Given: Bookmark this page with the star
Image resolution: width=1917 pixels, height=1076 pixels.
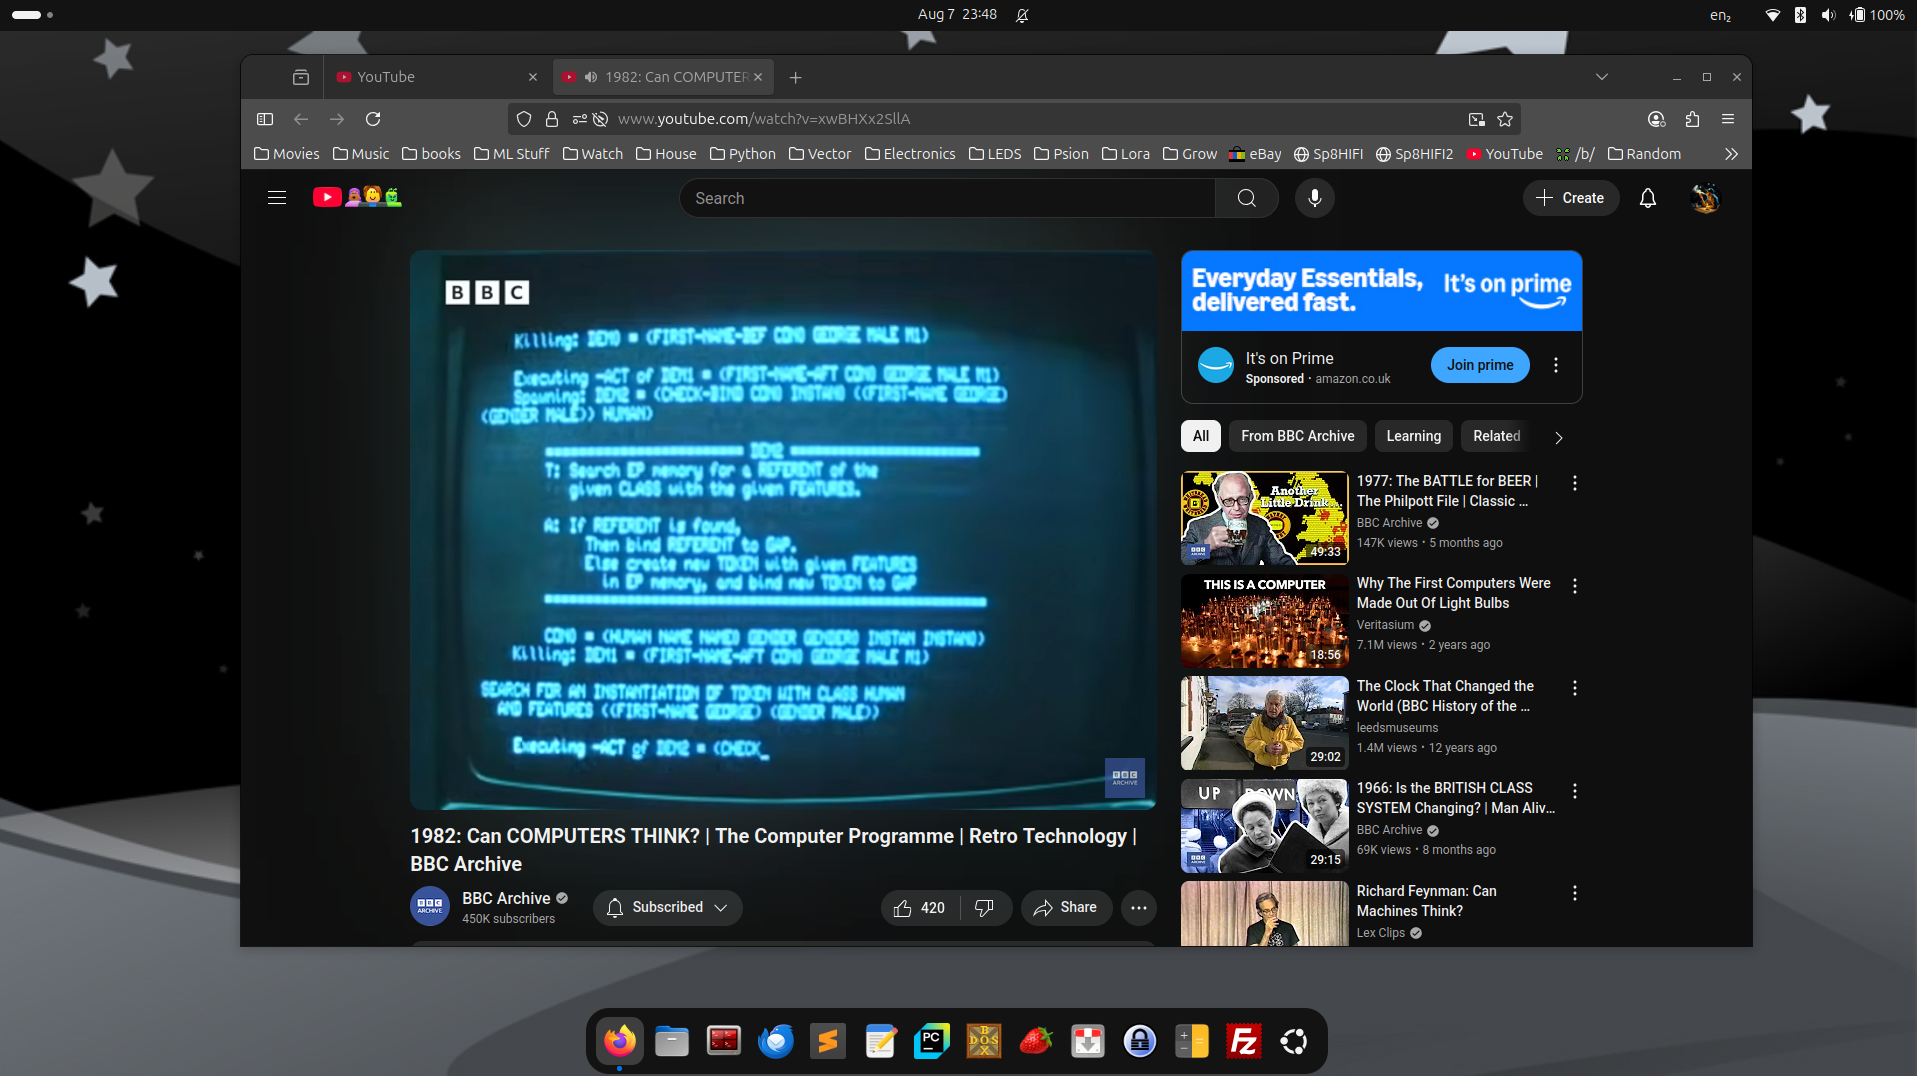Looking at the screenshot, I should tap(1505, 119).
